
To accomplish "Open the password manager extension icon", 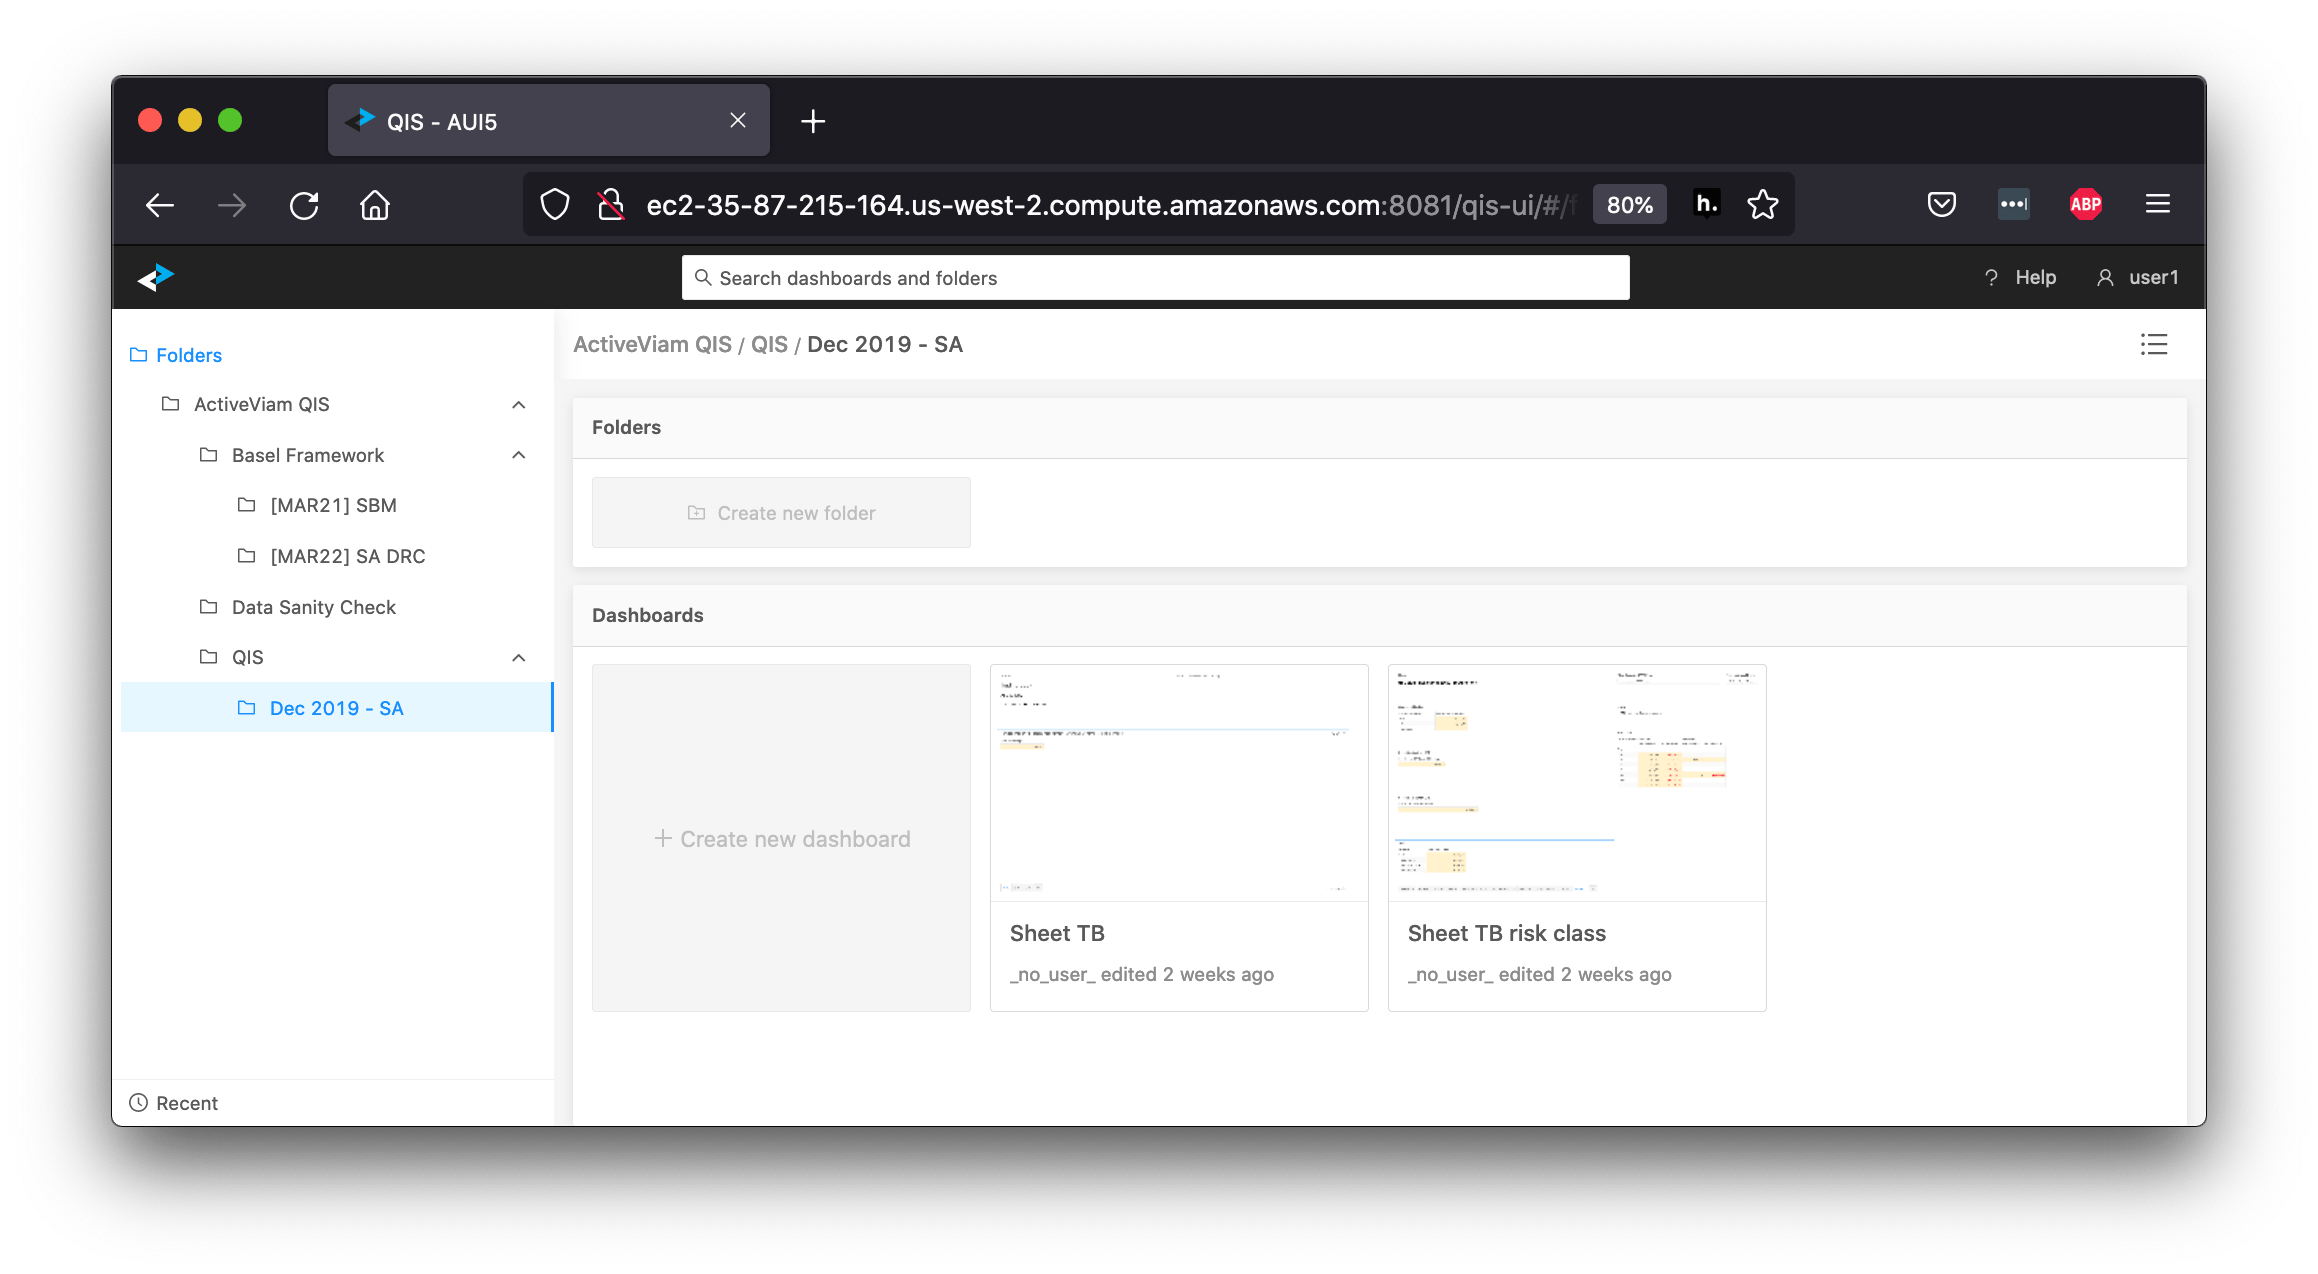I will (x=2014, y=205).
